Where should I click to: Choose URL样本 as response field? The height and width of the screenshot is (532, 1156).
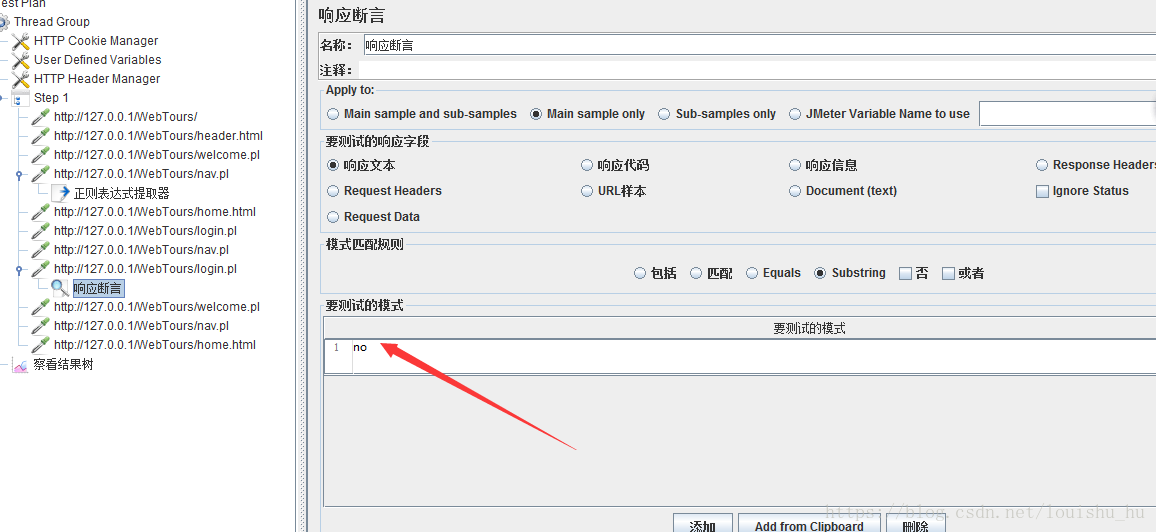point(587,191)
